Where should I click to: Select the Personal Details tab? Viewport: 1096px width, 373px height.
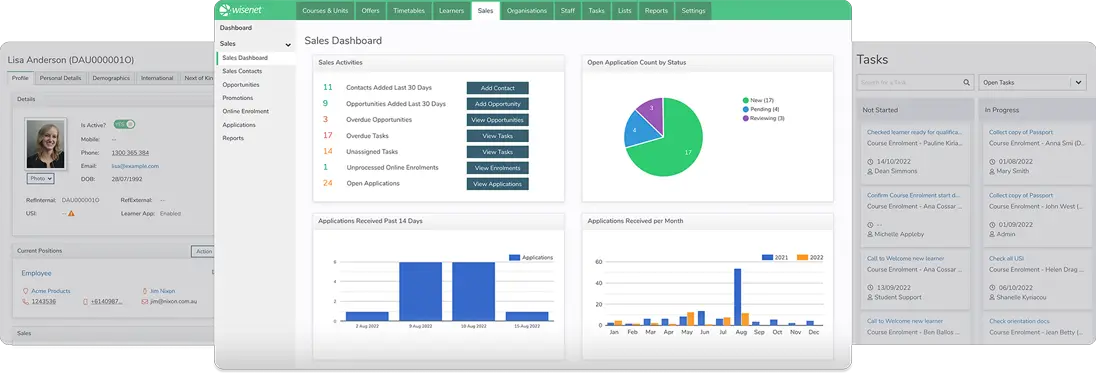[60, 78]
